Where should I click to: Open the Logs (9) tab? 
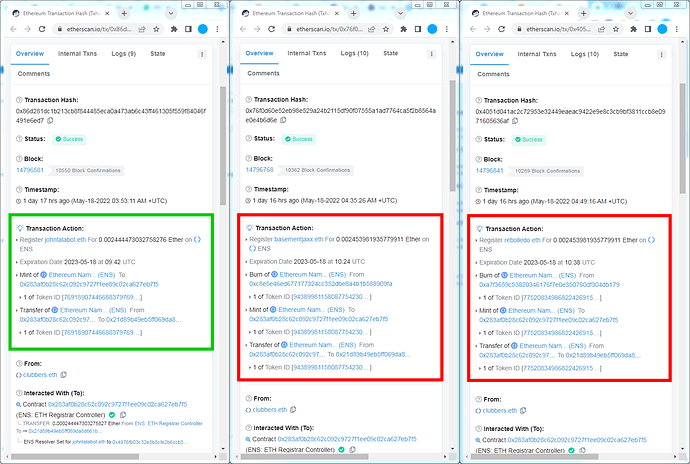(124, 54)
